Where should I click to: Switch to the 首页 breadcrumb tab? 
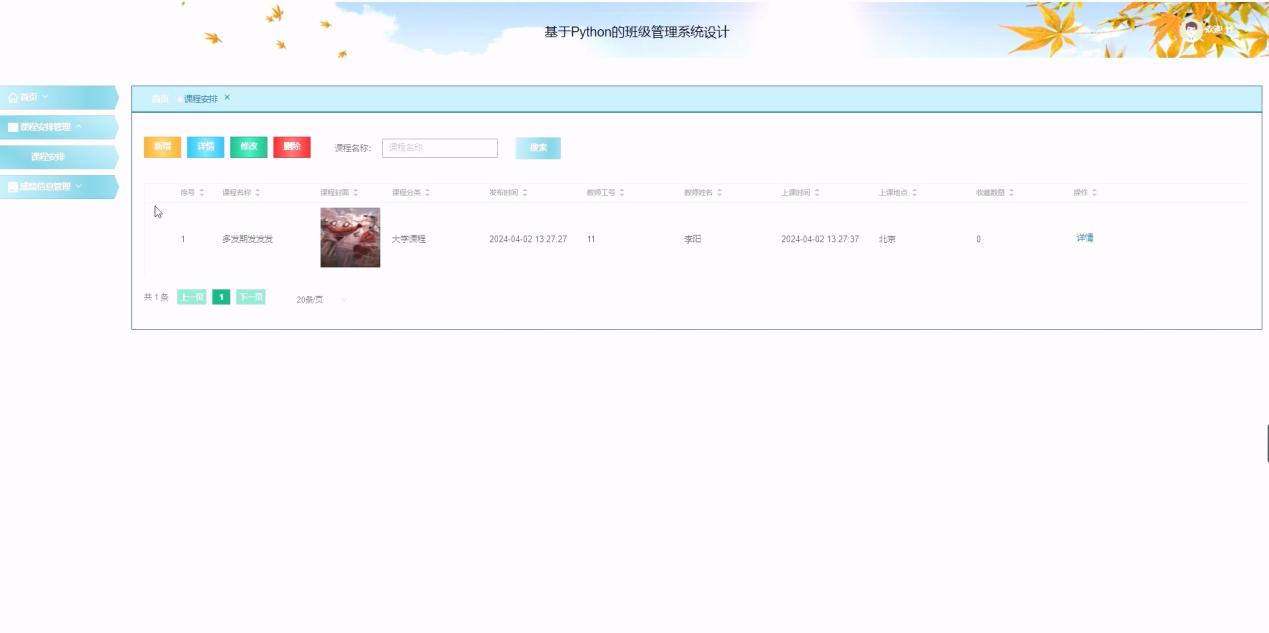click(x=160, y=99)
